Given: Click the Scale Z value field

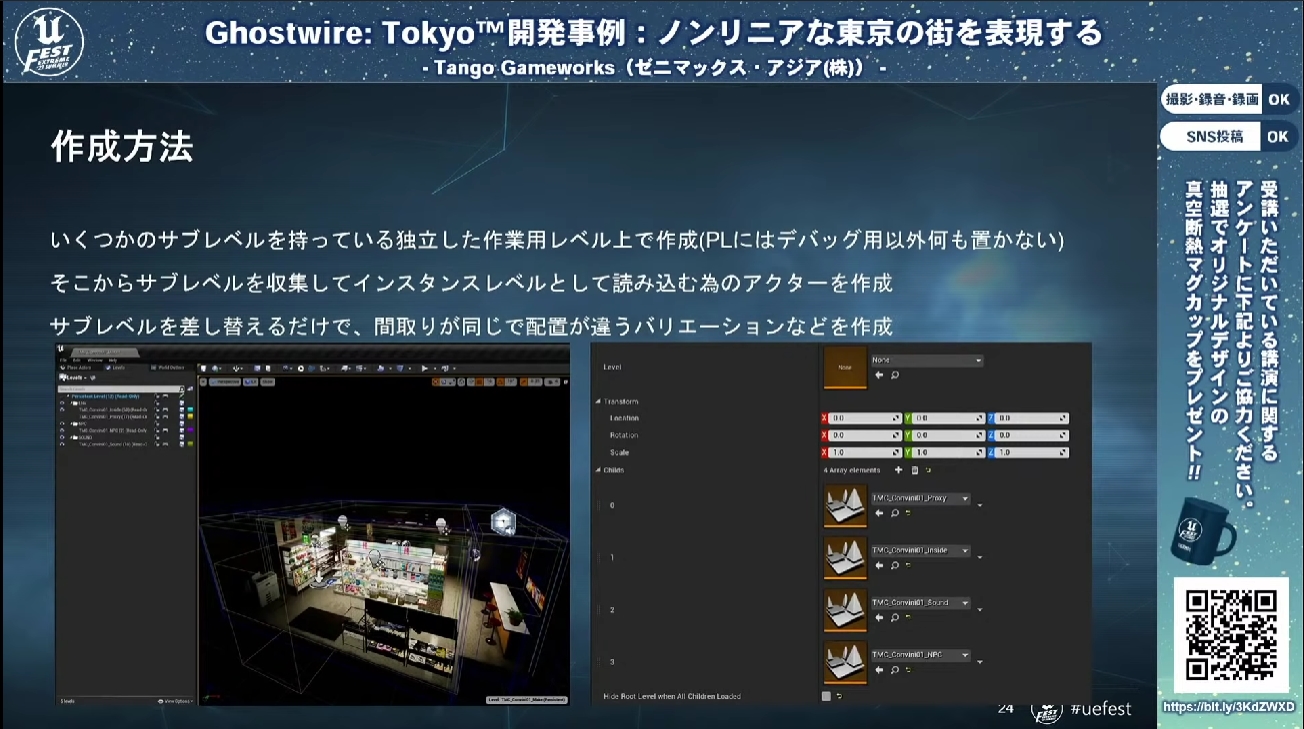Looking at the screenshot, I should click(x=1033, y=453).
